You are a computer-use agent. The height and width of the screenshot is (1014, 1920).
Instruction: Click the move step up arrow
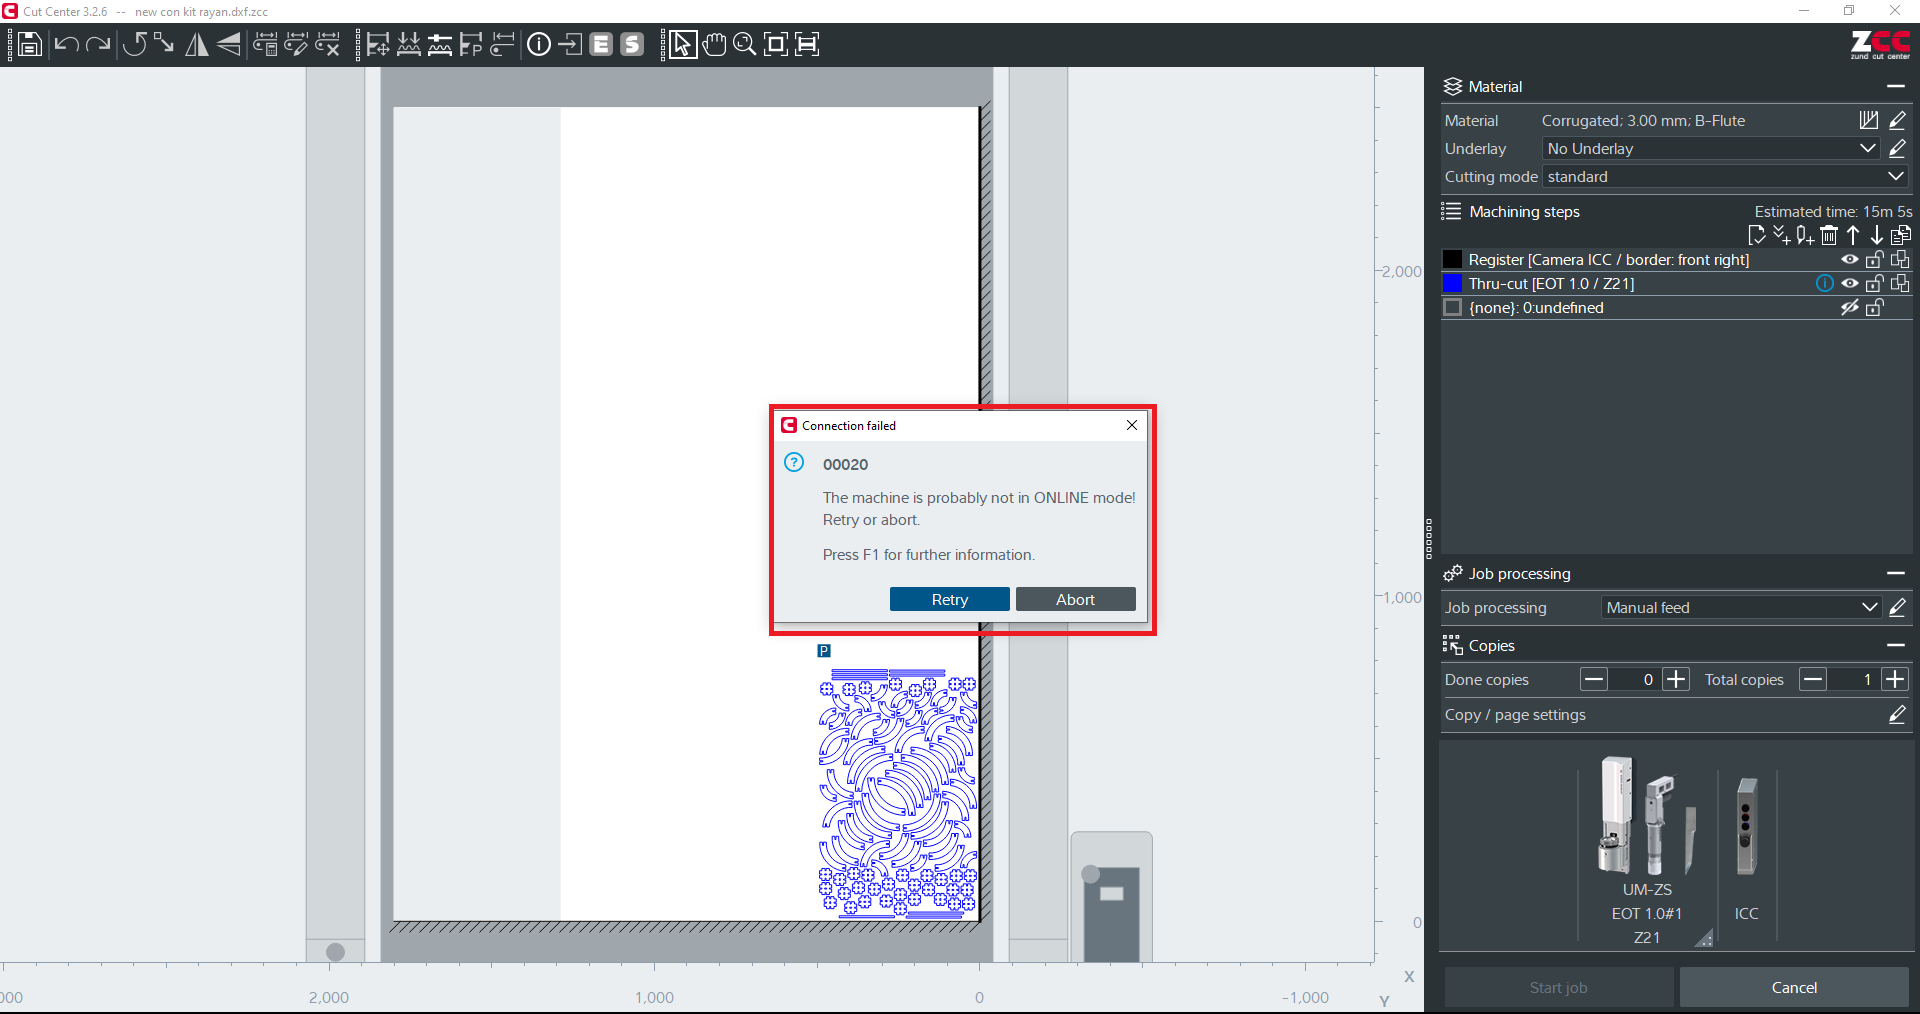pos(1853,235)
